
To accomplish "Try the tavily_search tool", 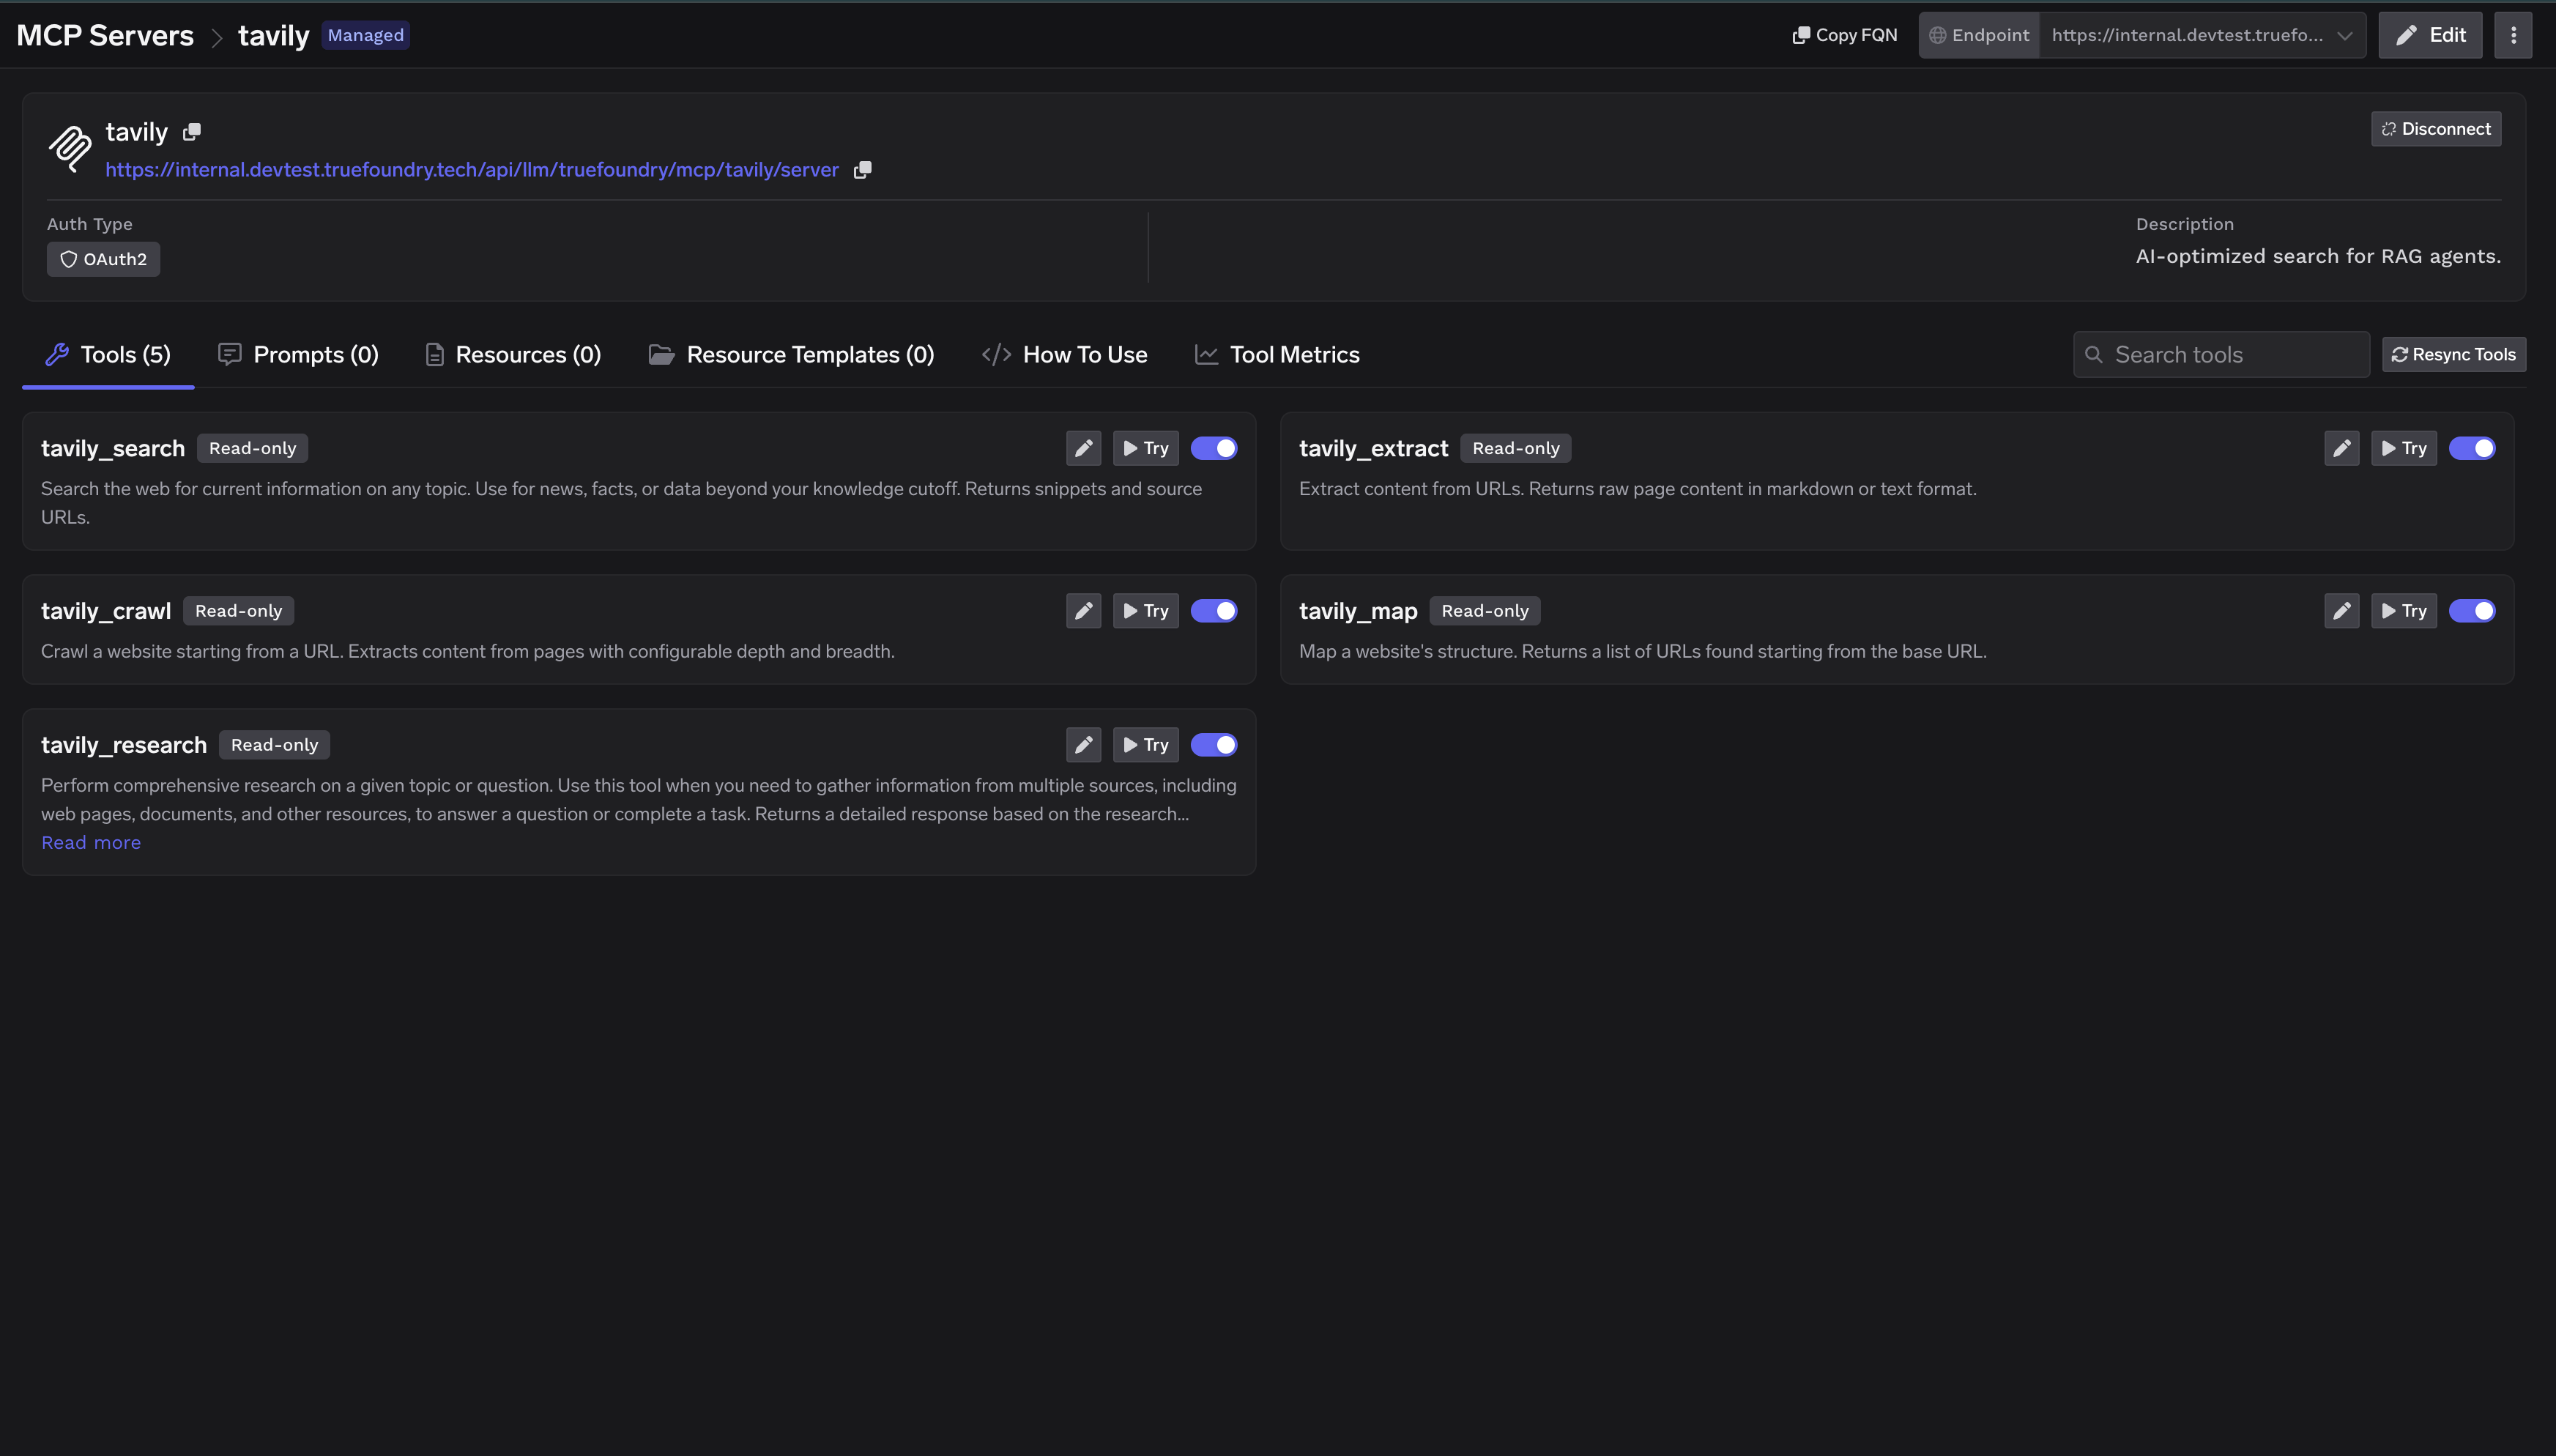I will pos(1146,448).
